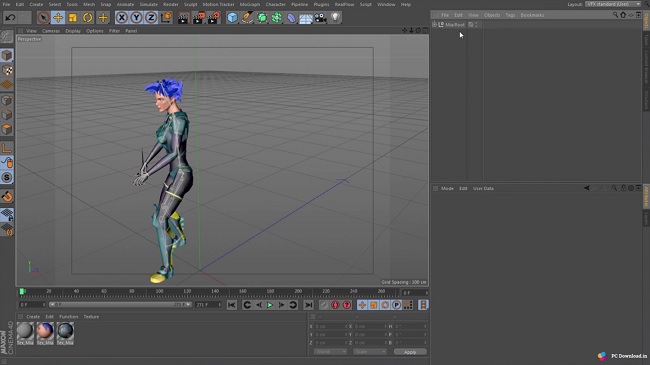
Task: Select the skin-and-blue Tex_Mia material
Action: click(x=45, y=333)
